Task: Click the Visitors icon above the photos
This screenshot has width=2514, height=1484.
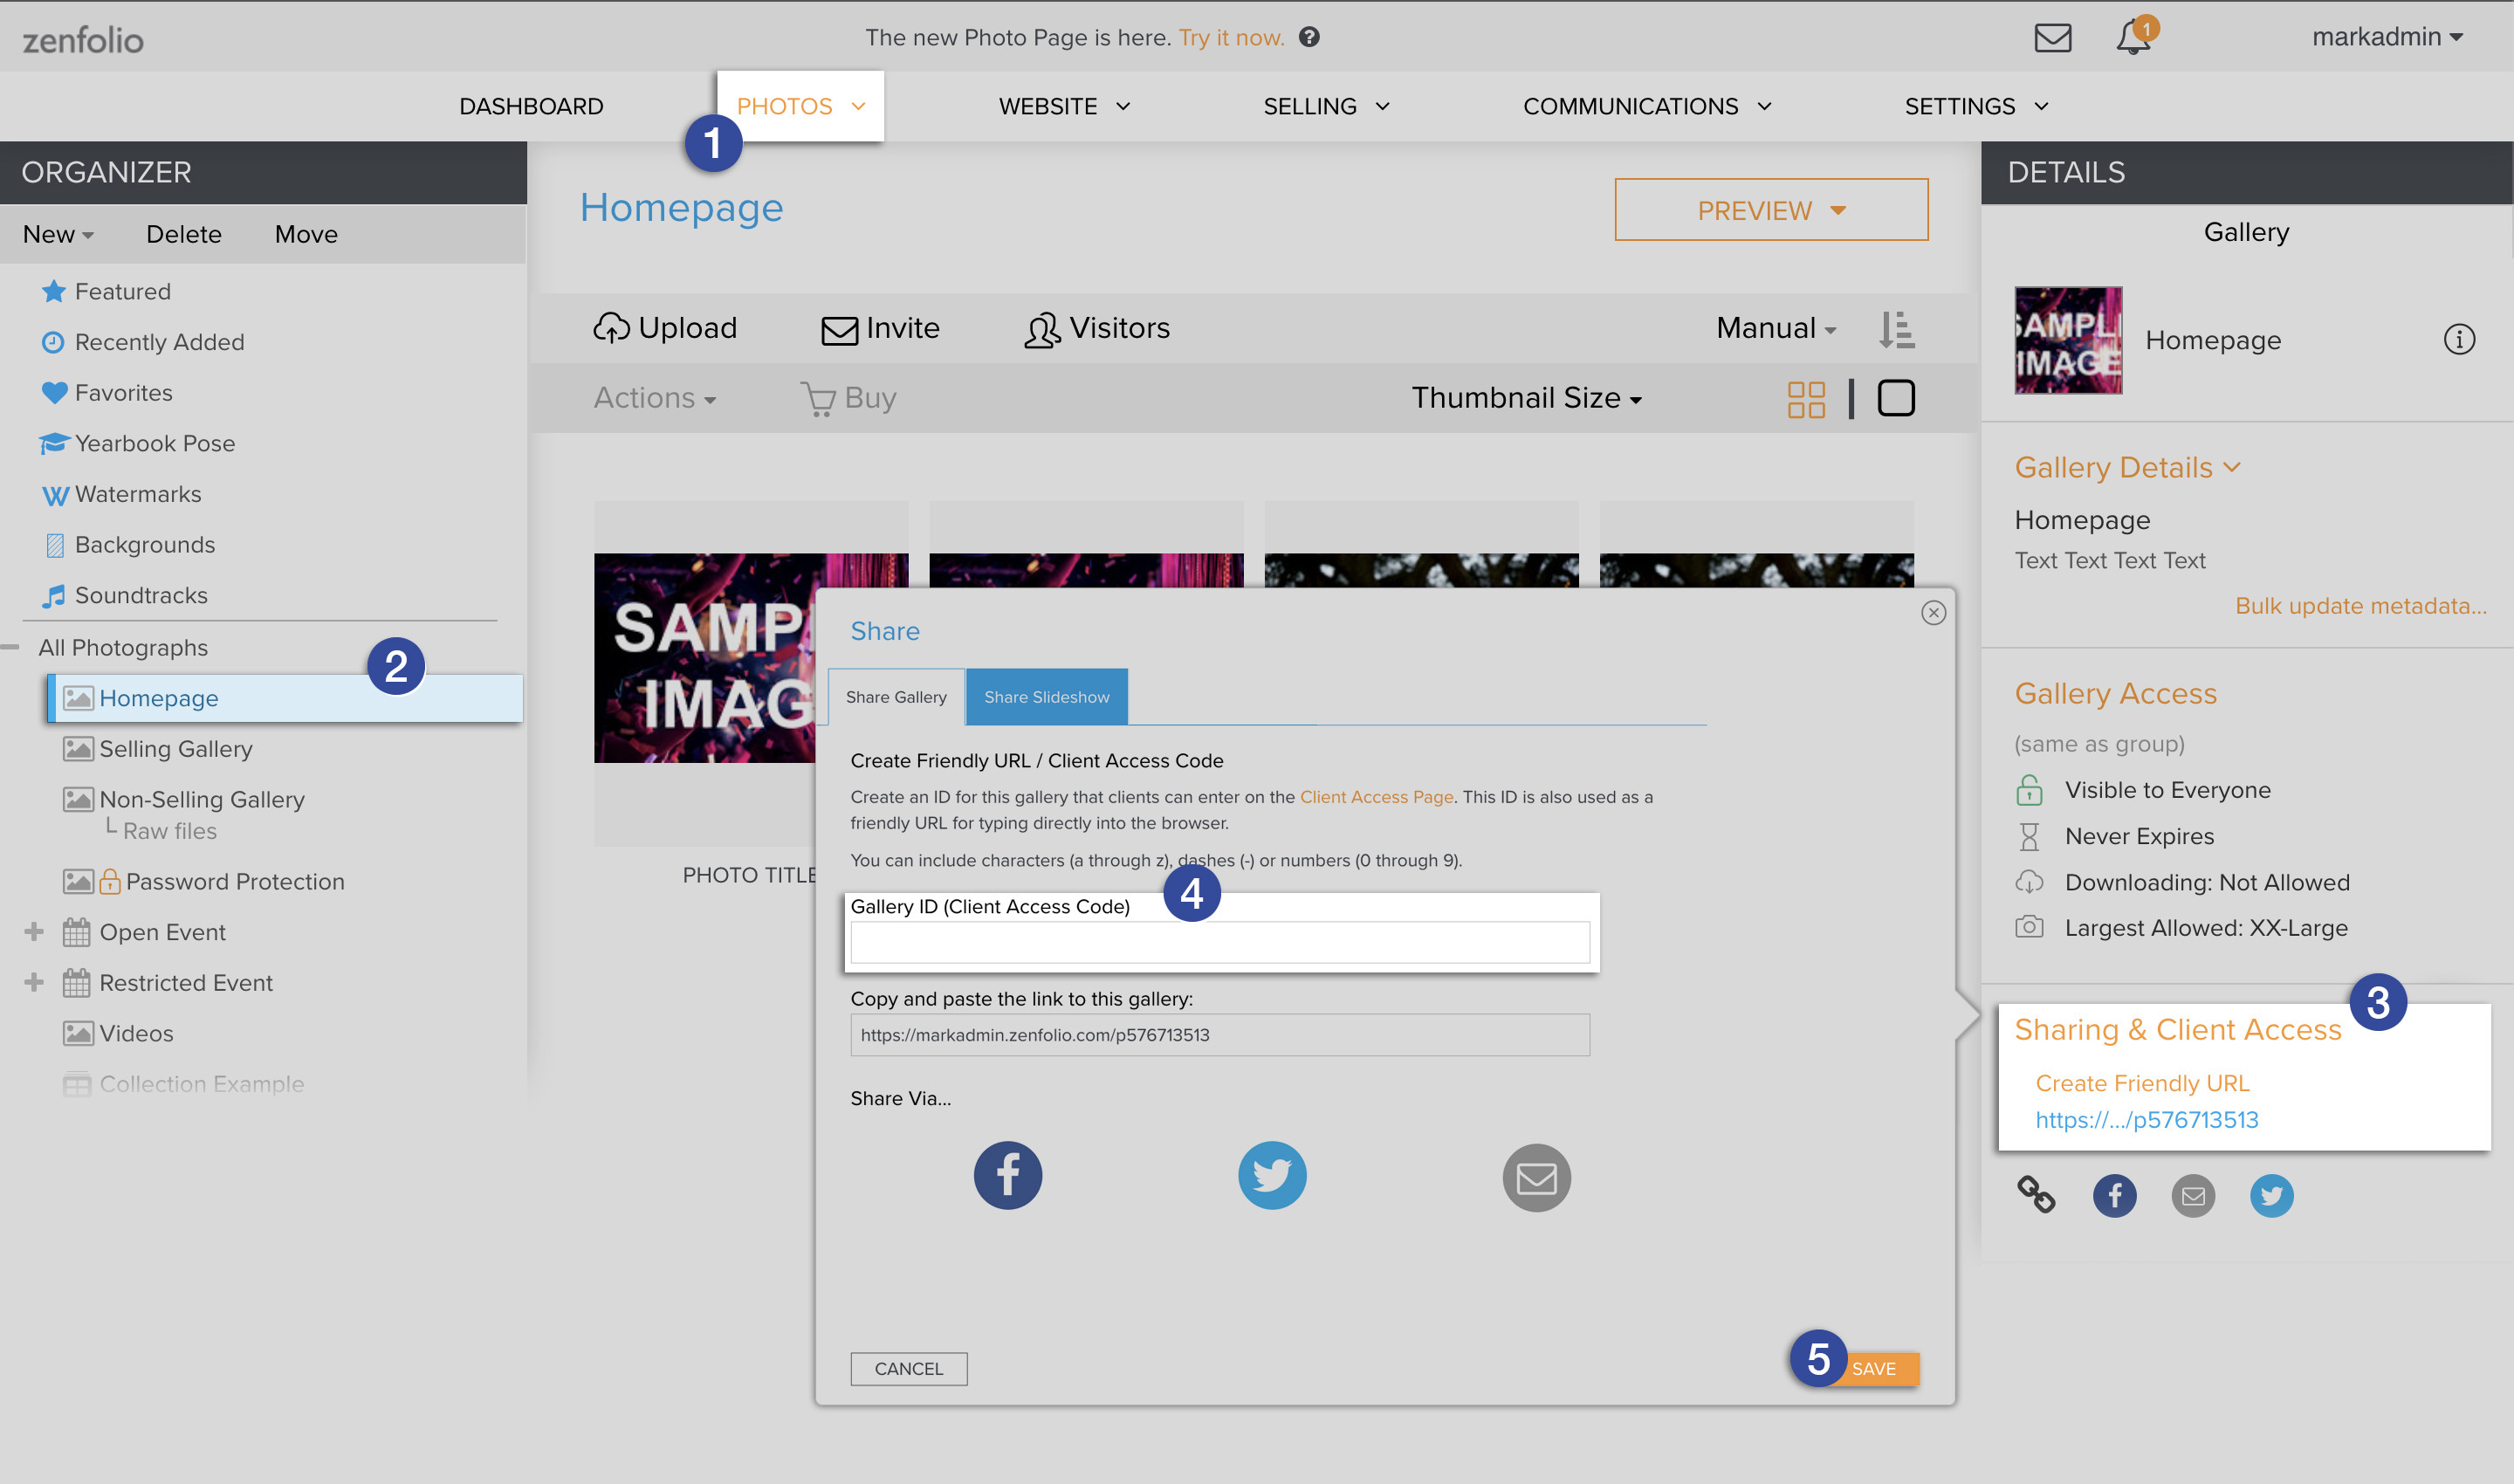Action: (1041, 328)
